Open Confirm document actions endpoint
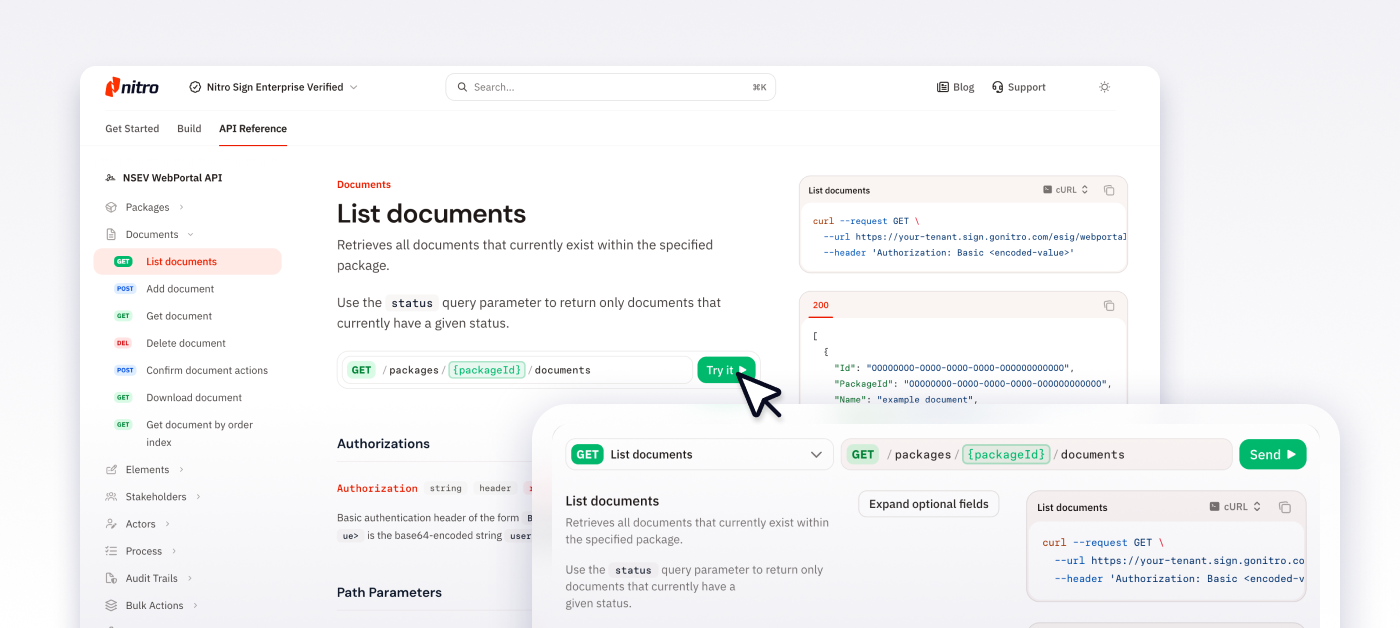 click(207, 370)
